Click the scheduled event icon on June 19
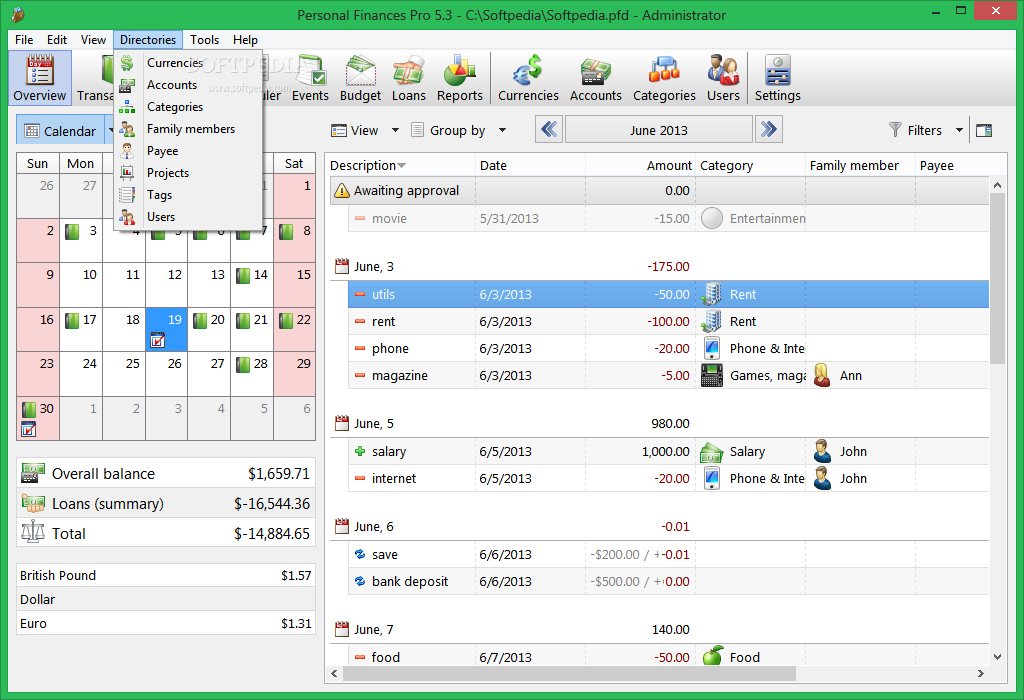The image size is (1024, 700). (x=157, y=340)
